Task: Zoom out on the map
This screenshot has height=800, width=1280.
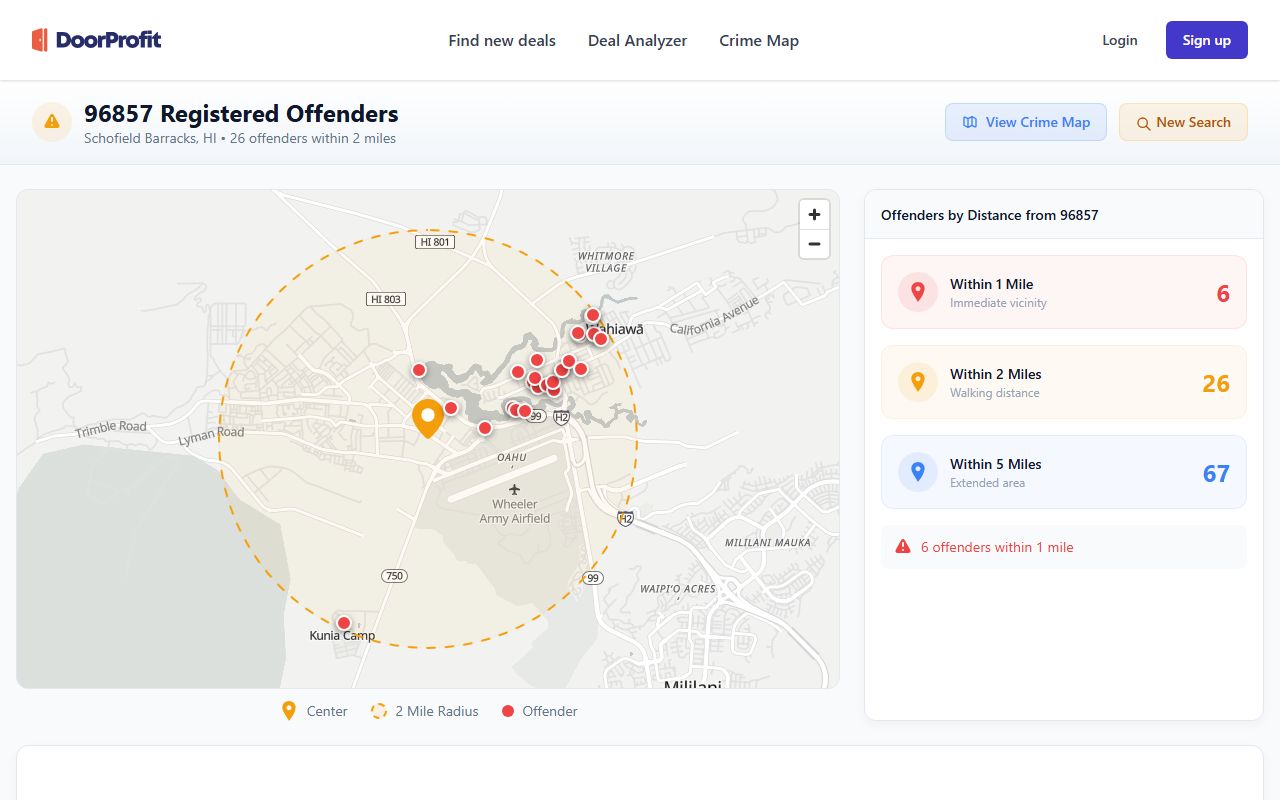Action: point(814,244)
